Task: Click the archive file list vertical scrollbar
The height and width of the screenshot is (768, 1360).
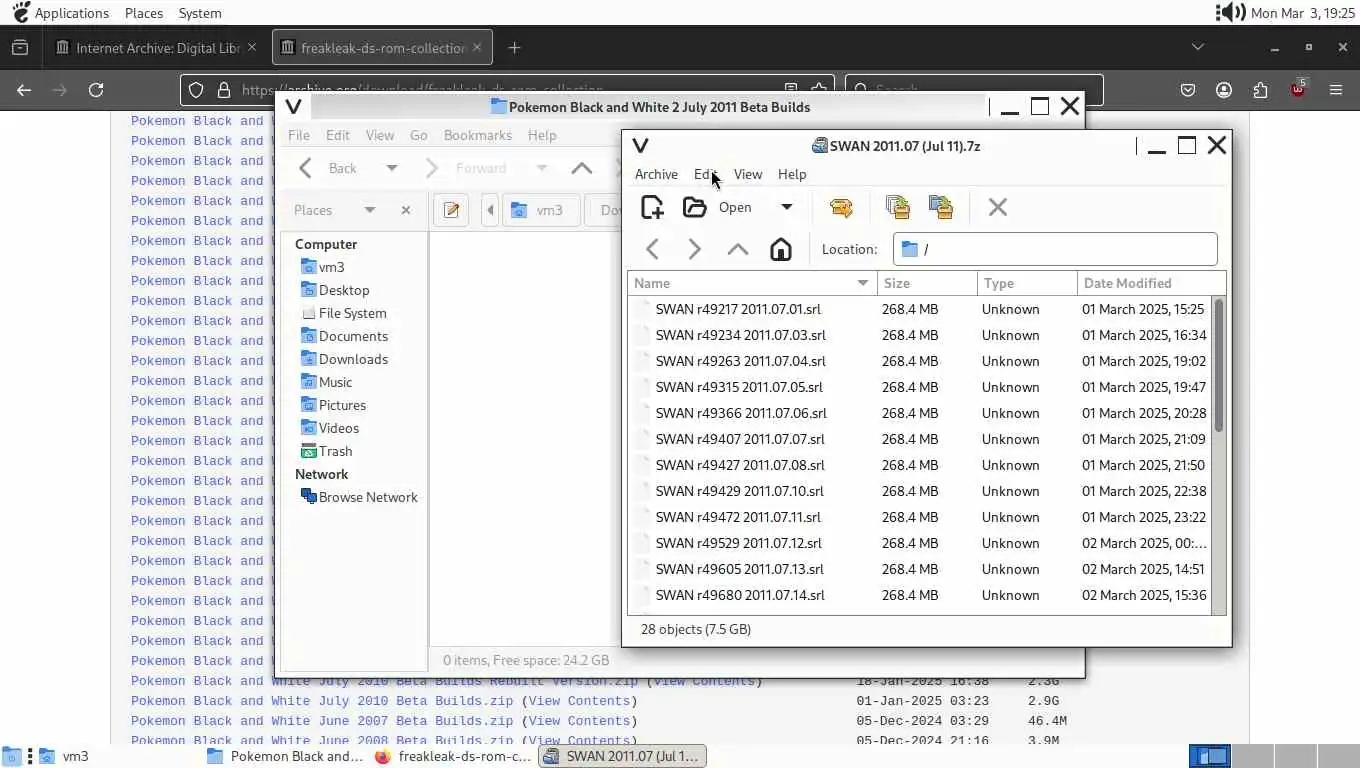Action: (1218, 365)
